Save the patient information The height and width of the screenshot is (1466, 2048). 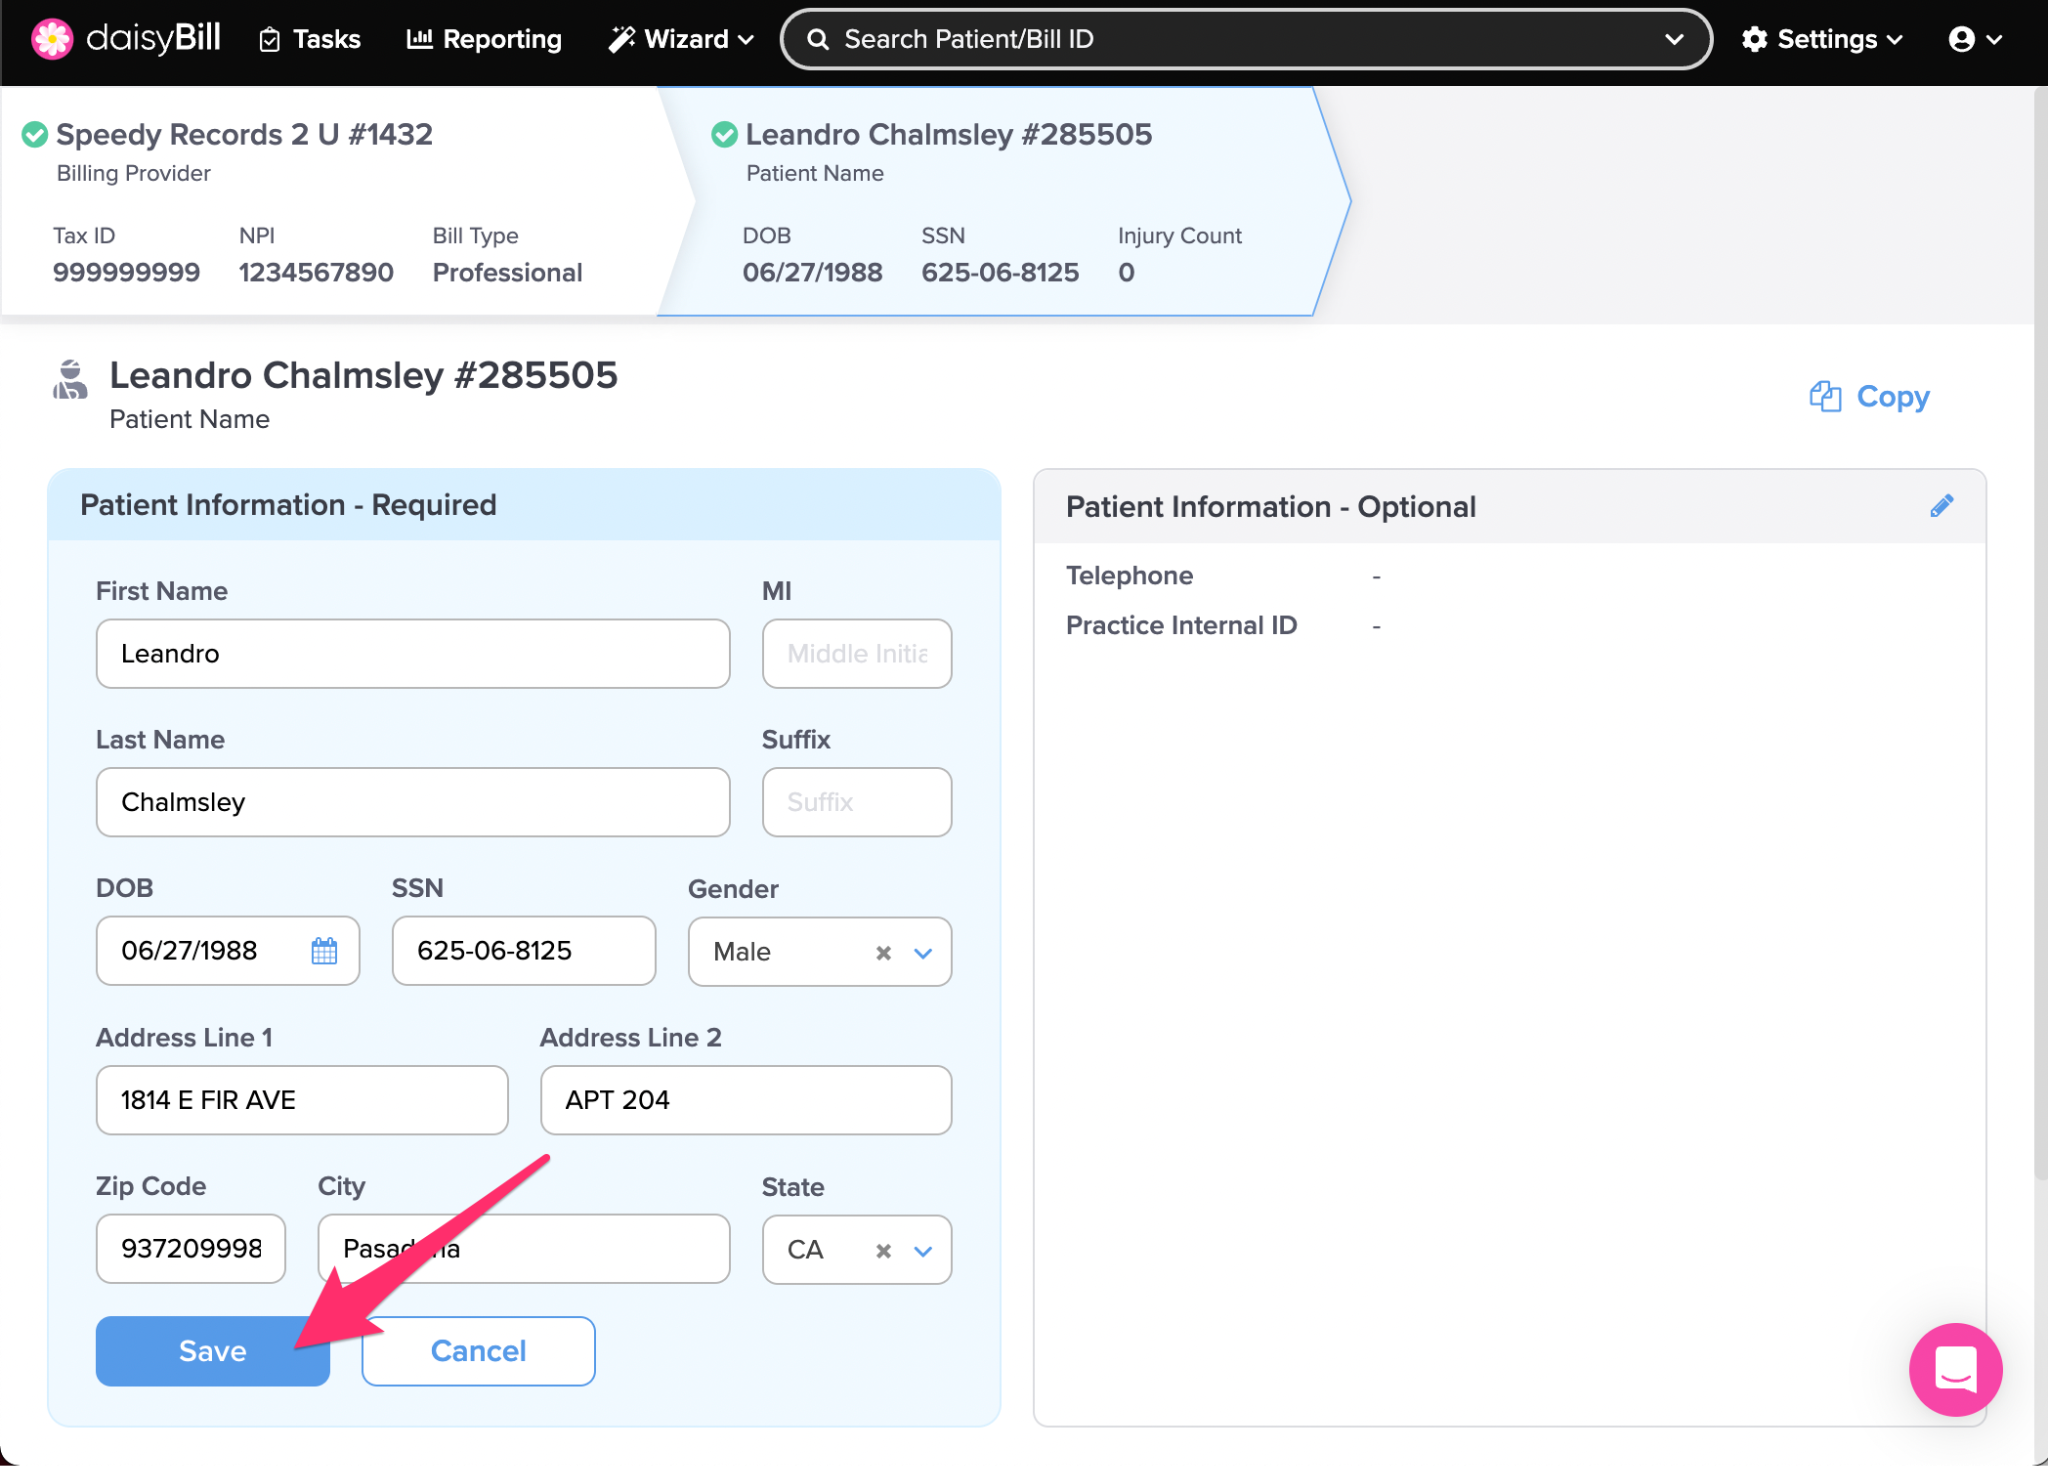point(212,1351)
